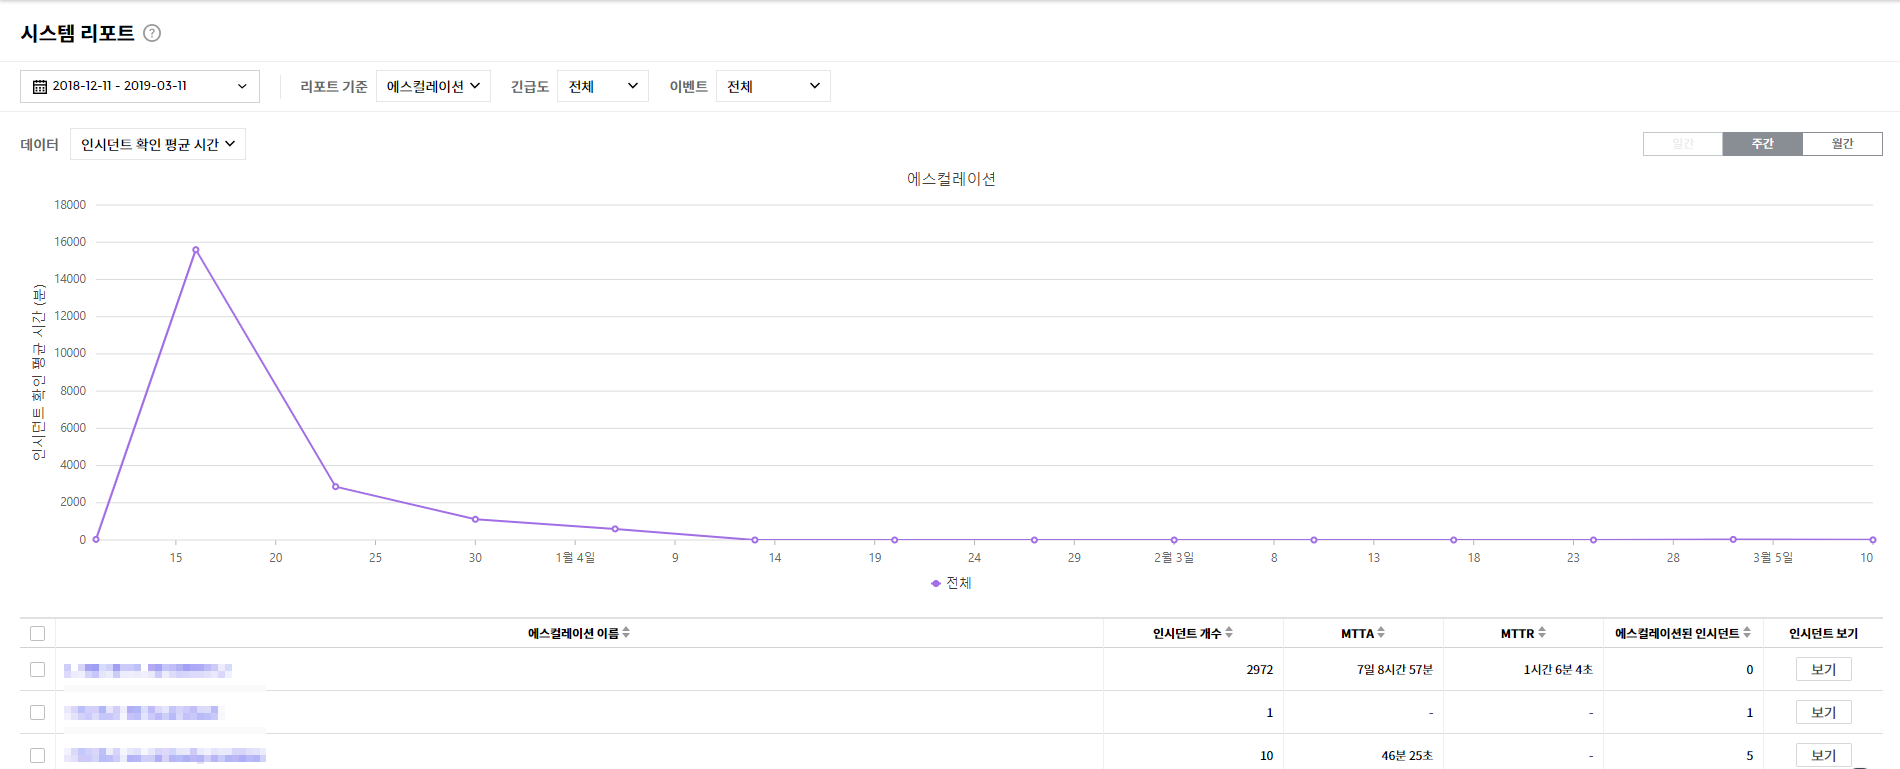
Task: Click 보기 button for the 2972 incidents row
Action: pos(1823,670)
